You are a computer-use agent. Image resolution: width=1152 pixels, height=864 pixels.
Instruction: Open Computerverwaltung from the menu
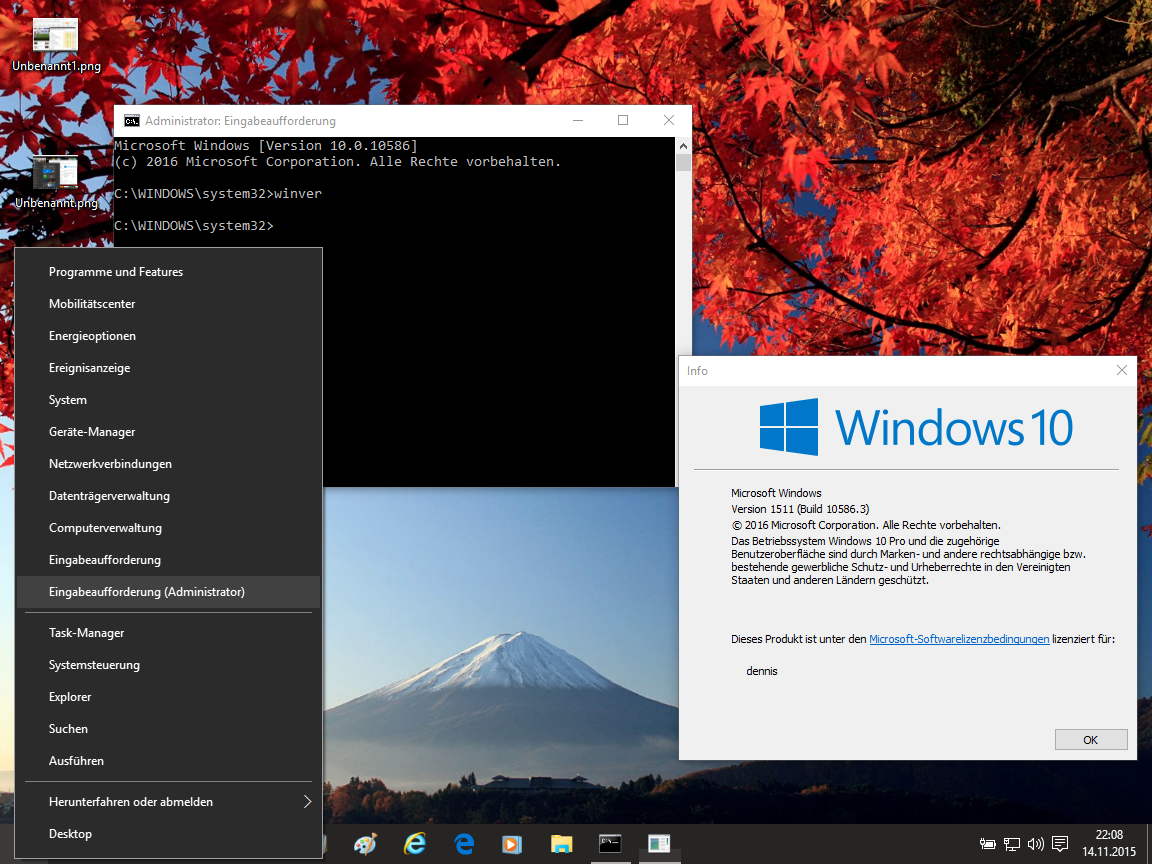click(x=168, y=528)
